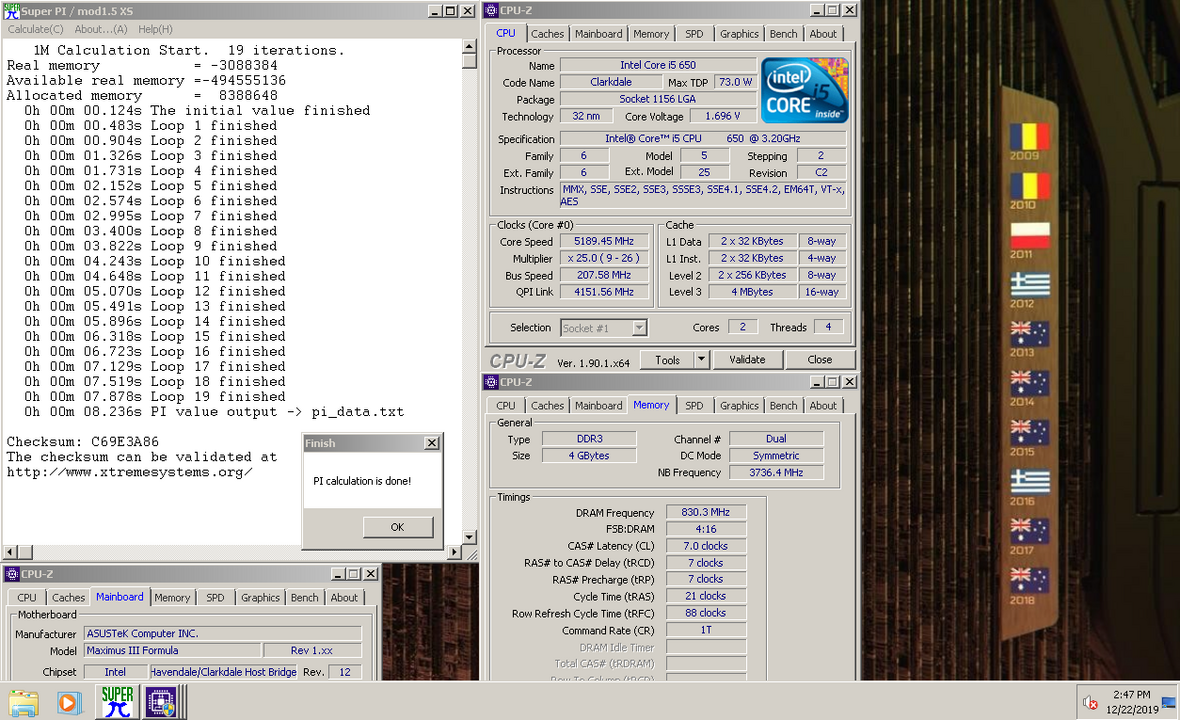Open SPD tab in the CPU-Z Processor window
1180x720 pixels.
(694, 34)
